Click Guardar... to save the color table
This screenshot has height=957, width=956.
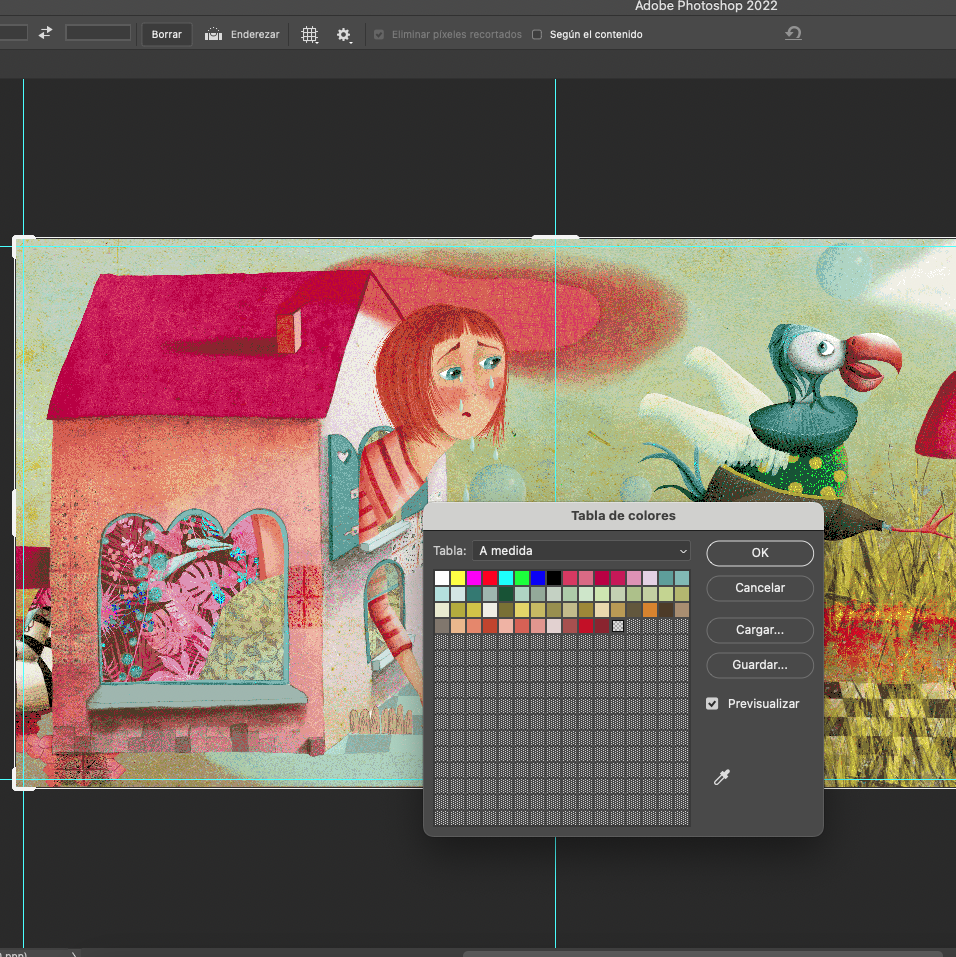tap(760, 665)
